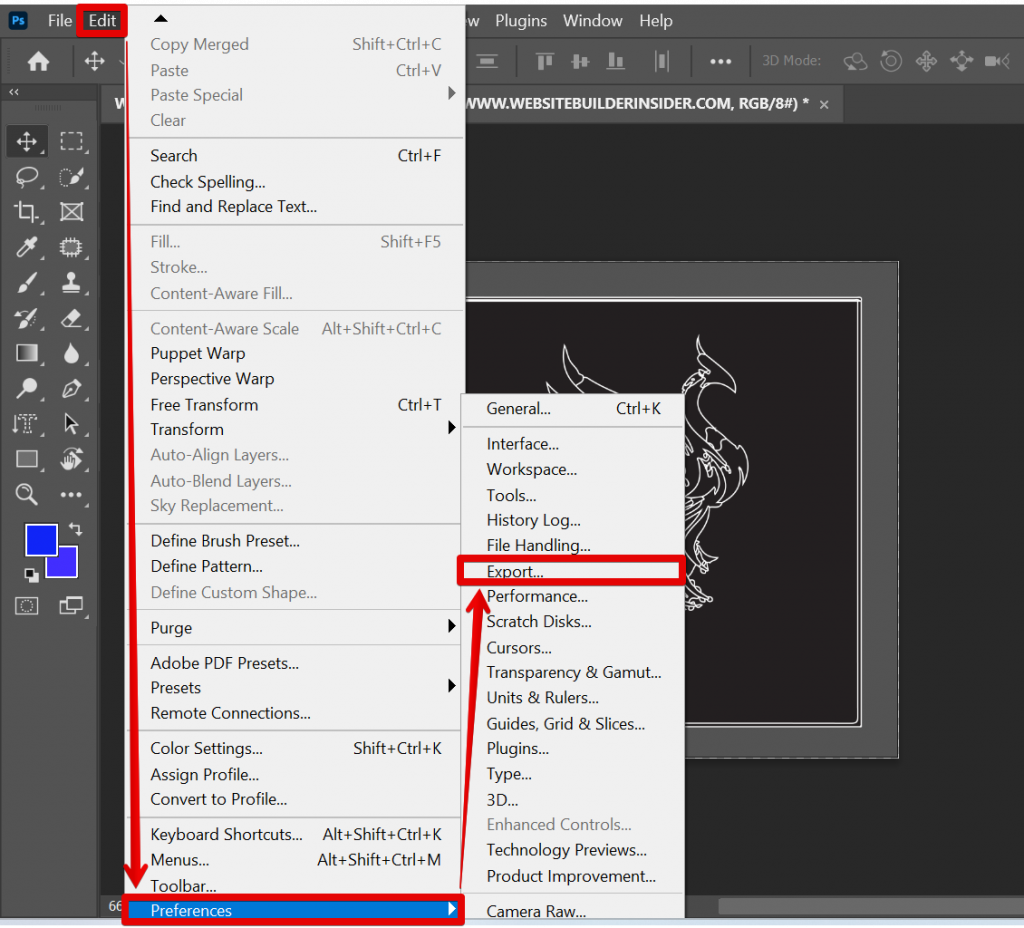Expand the Transform submenu
The height and width of the screenshot is (928, 1024).
click(x=187, y=429)
